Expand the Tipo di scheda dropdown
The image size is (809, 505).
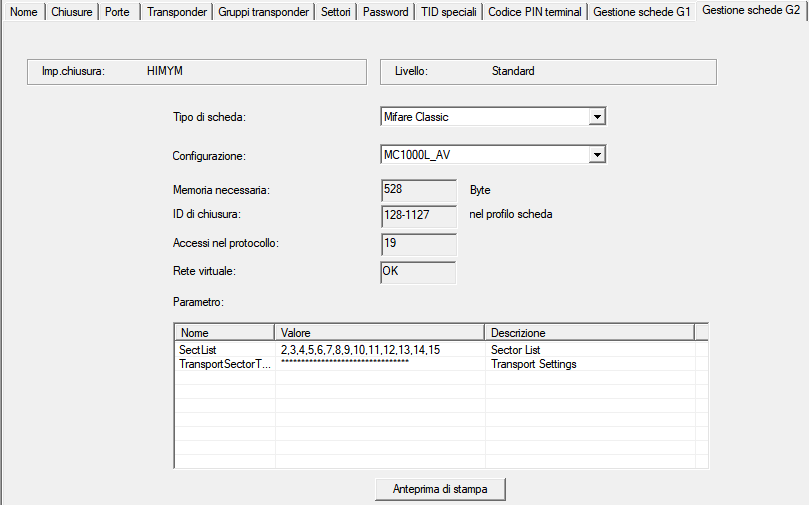tap(597, 117)
